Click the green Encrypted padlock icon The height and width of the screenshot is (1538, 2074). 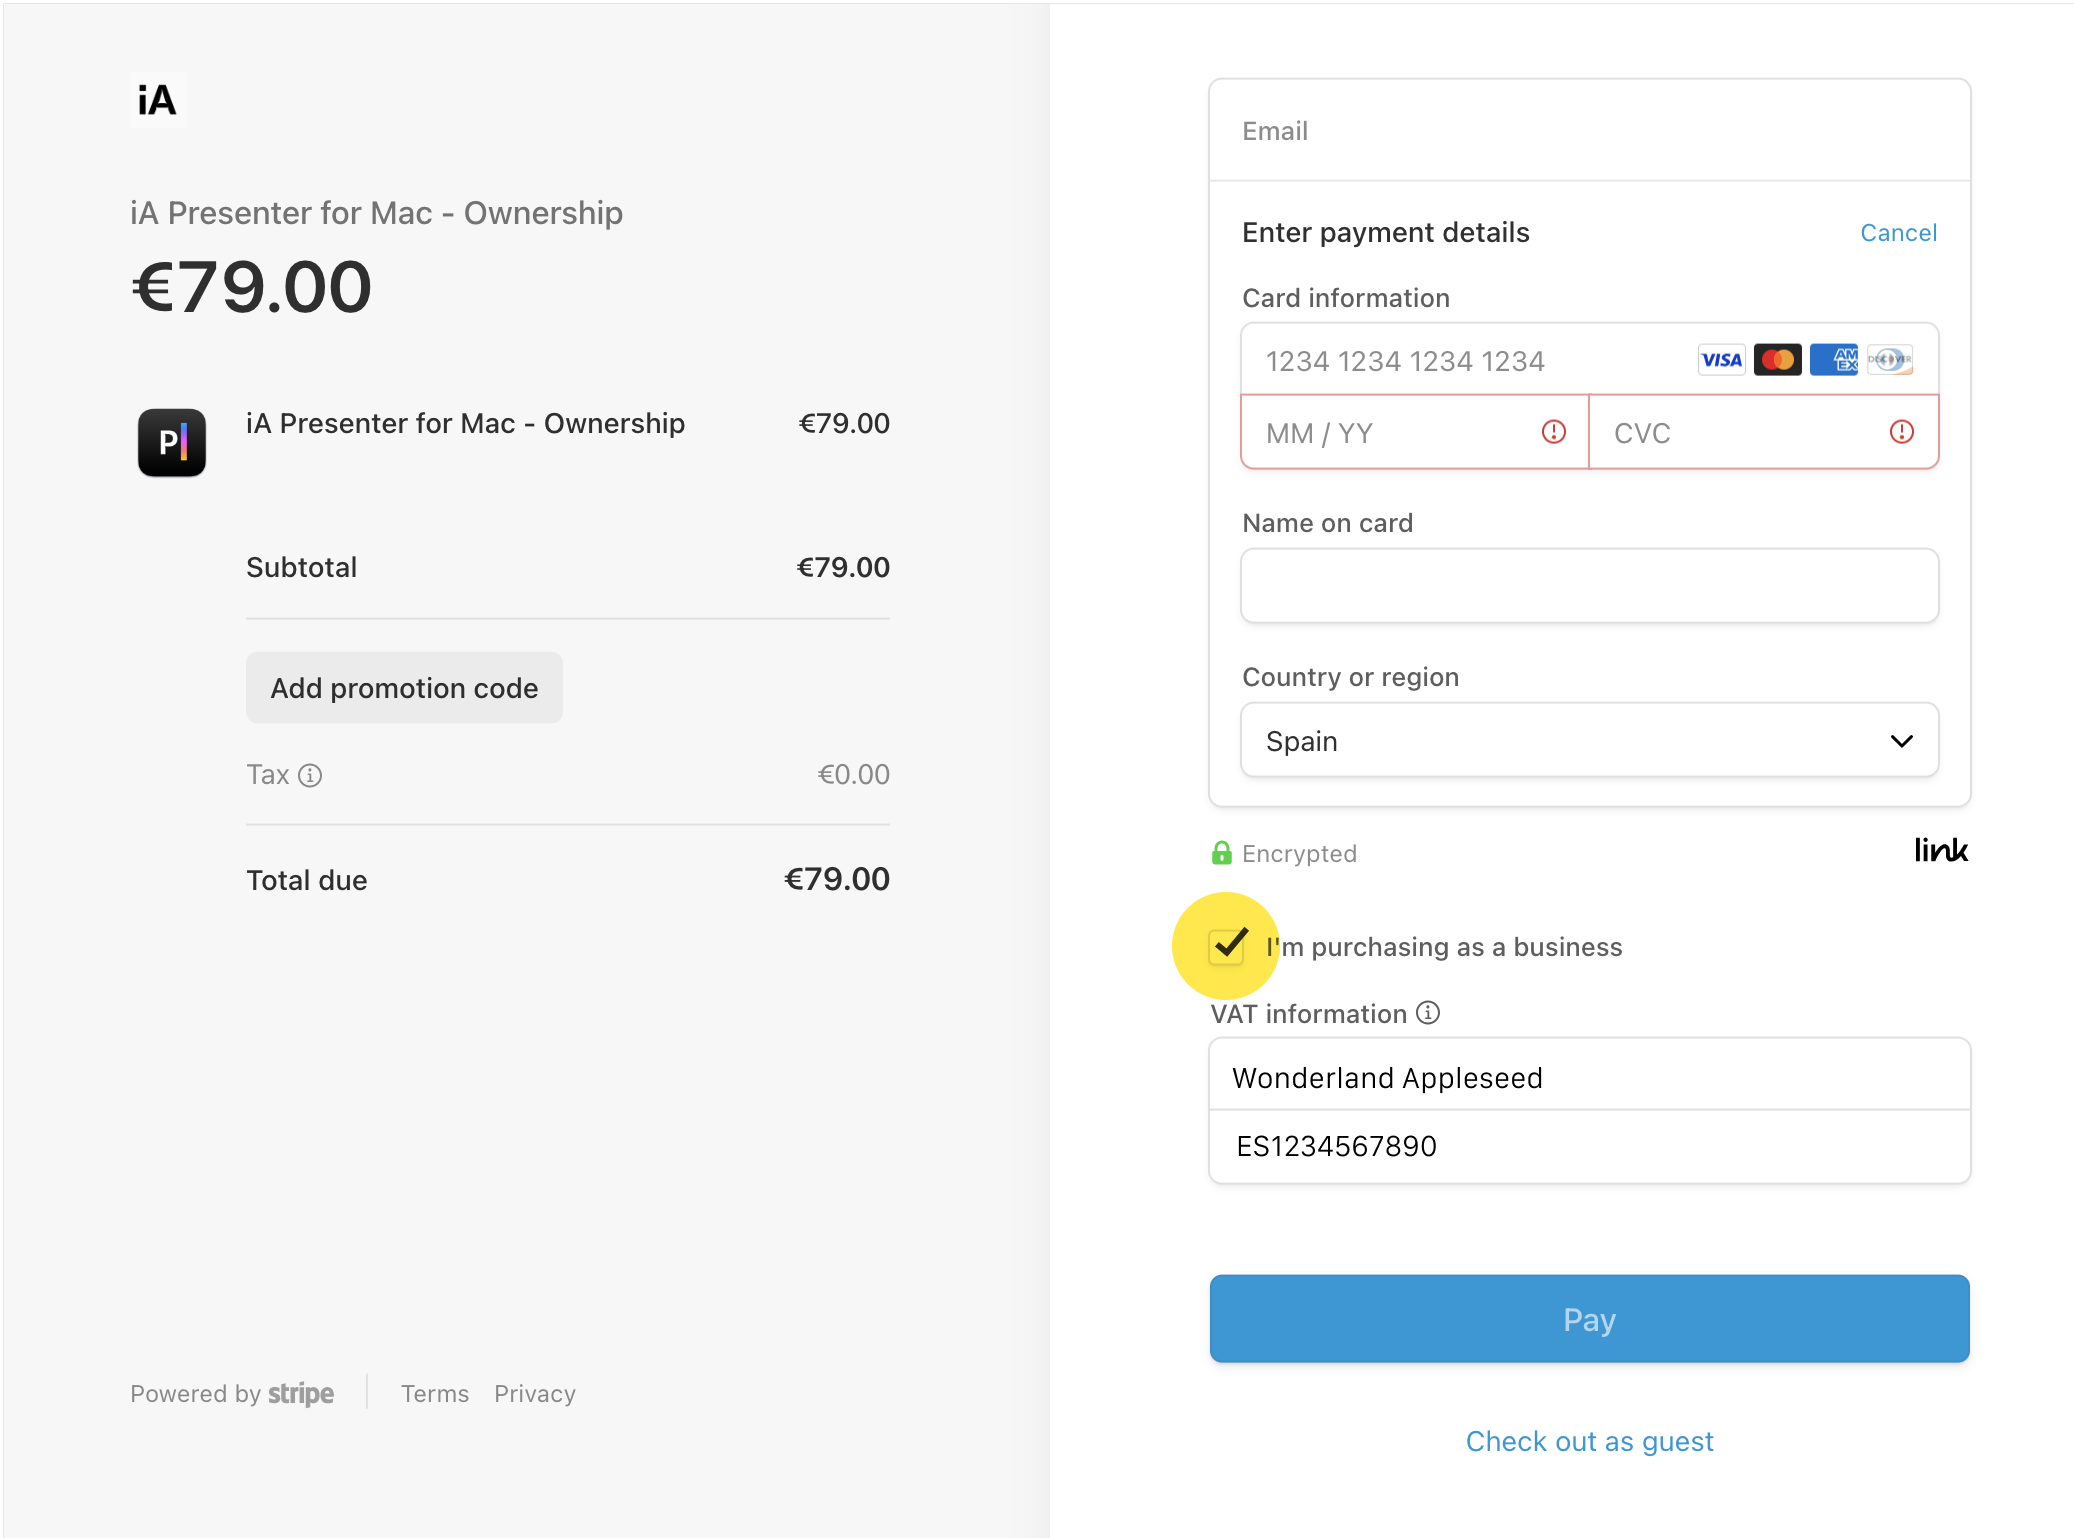click(x=1221, y=853)
